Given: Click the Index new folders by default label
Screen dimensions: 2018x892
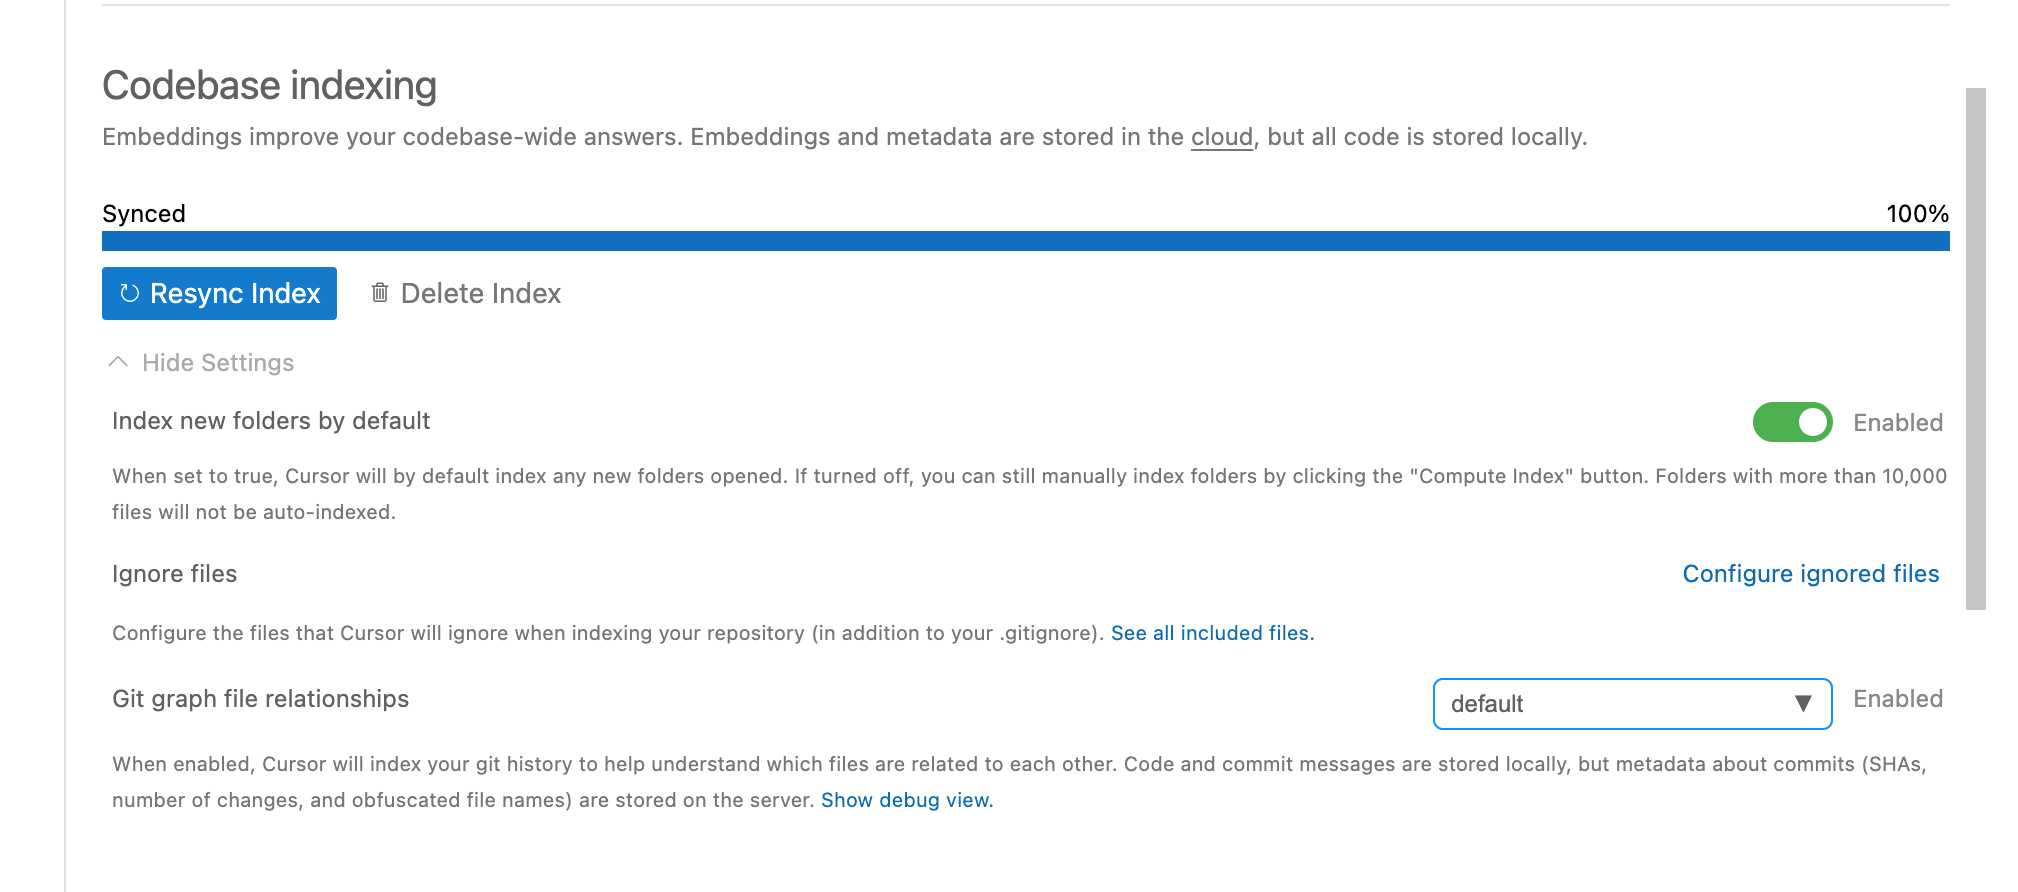Looking at the screenshot, I should click(271, 421).
